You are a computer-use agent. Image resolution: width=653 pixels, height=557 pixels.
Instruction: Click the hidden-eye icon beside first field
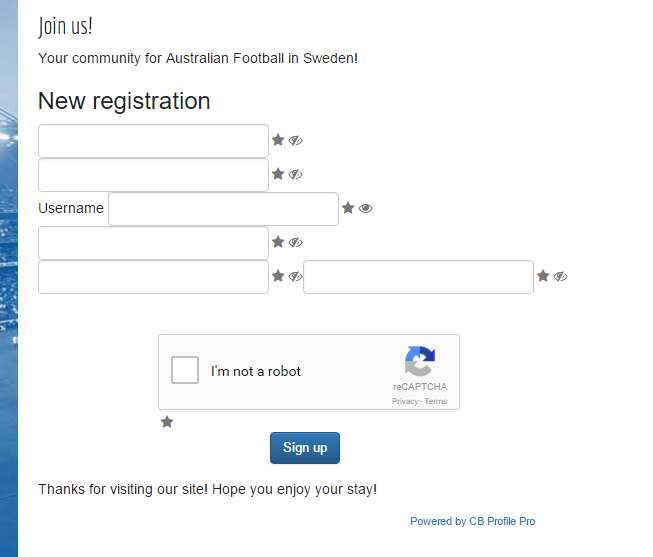tap(295, 140)
